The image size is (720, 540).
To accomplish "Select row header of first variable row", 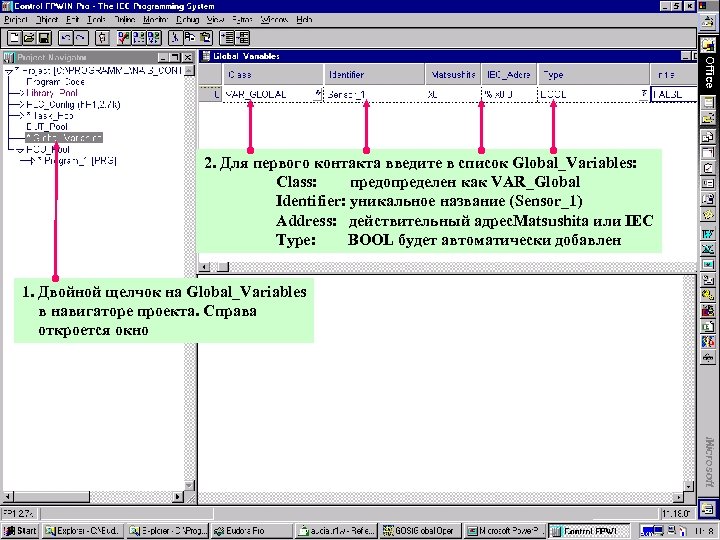I will coord(211,94).
